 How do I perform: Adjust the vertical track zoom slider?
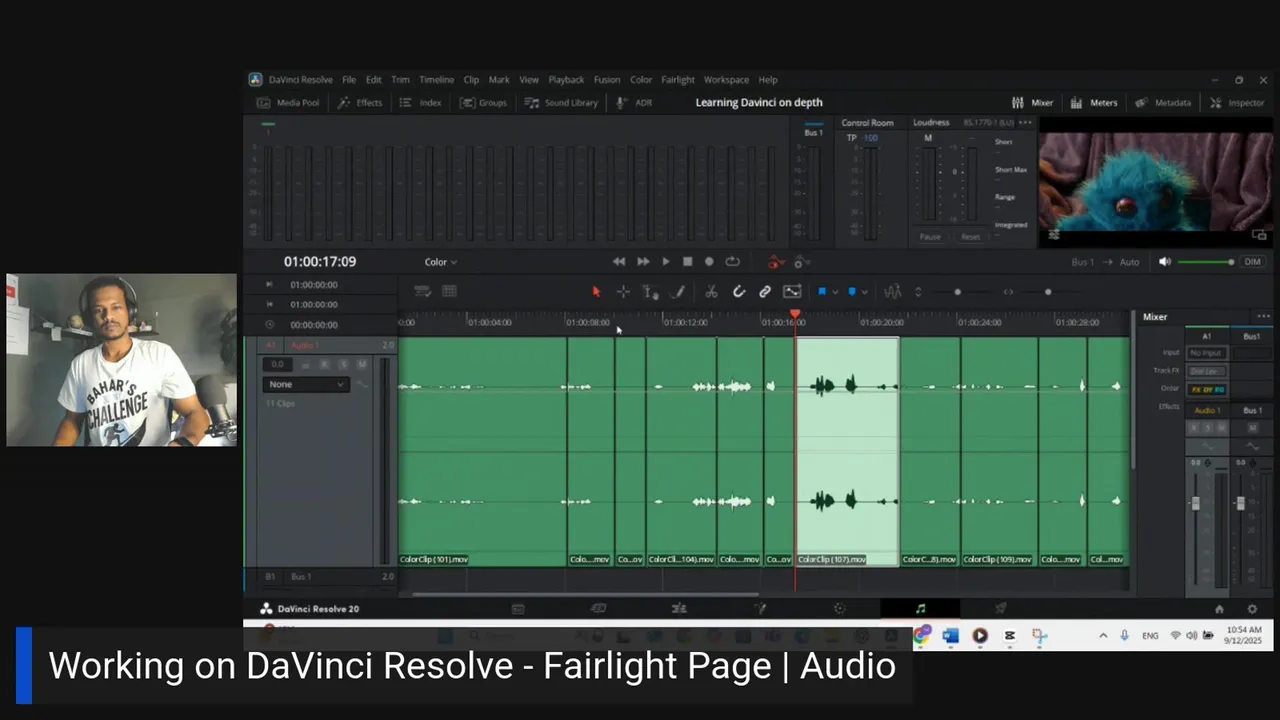click(957, 292)
